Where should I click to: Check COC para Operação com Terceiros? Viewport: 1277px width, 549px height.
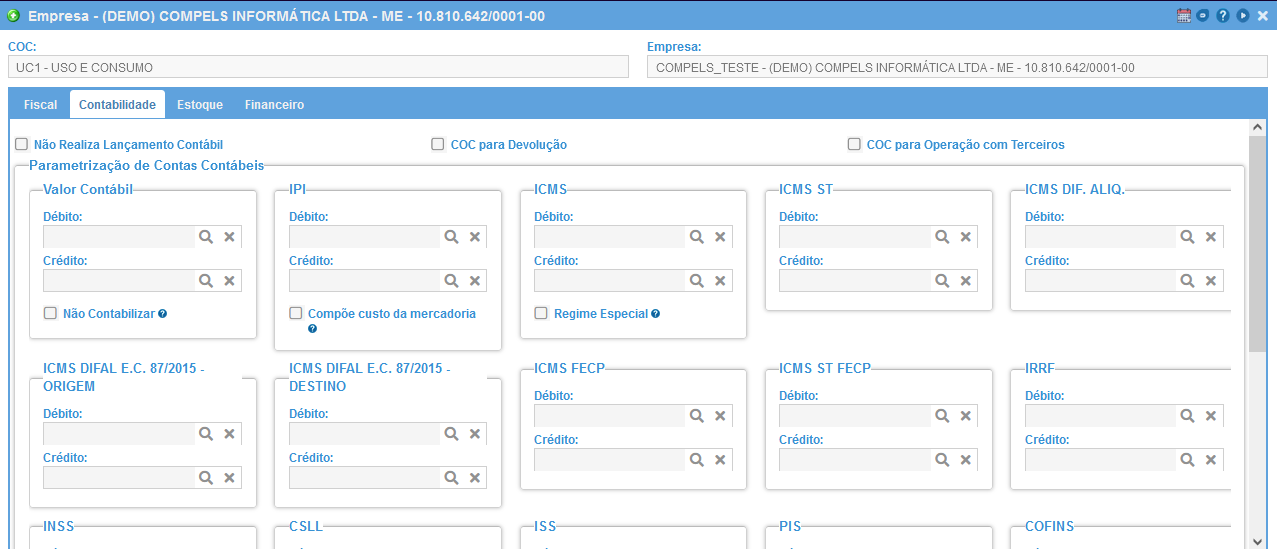[x=854, y=144]
